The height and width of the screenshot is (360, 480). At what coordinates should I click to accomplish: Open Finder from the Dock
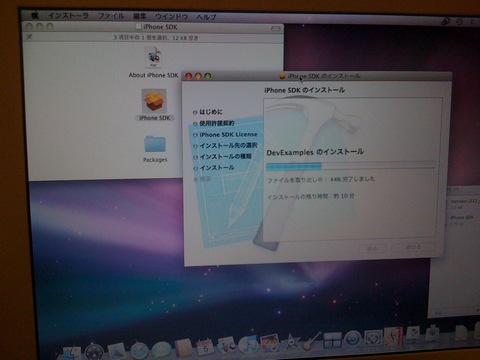(x=72, y=353)
